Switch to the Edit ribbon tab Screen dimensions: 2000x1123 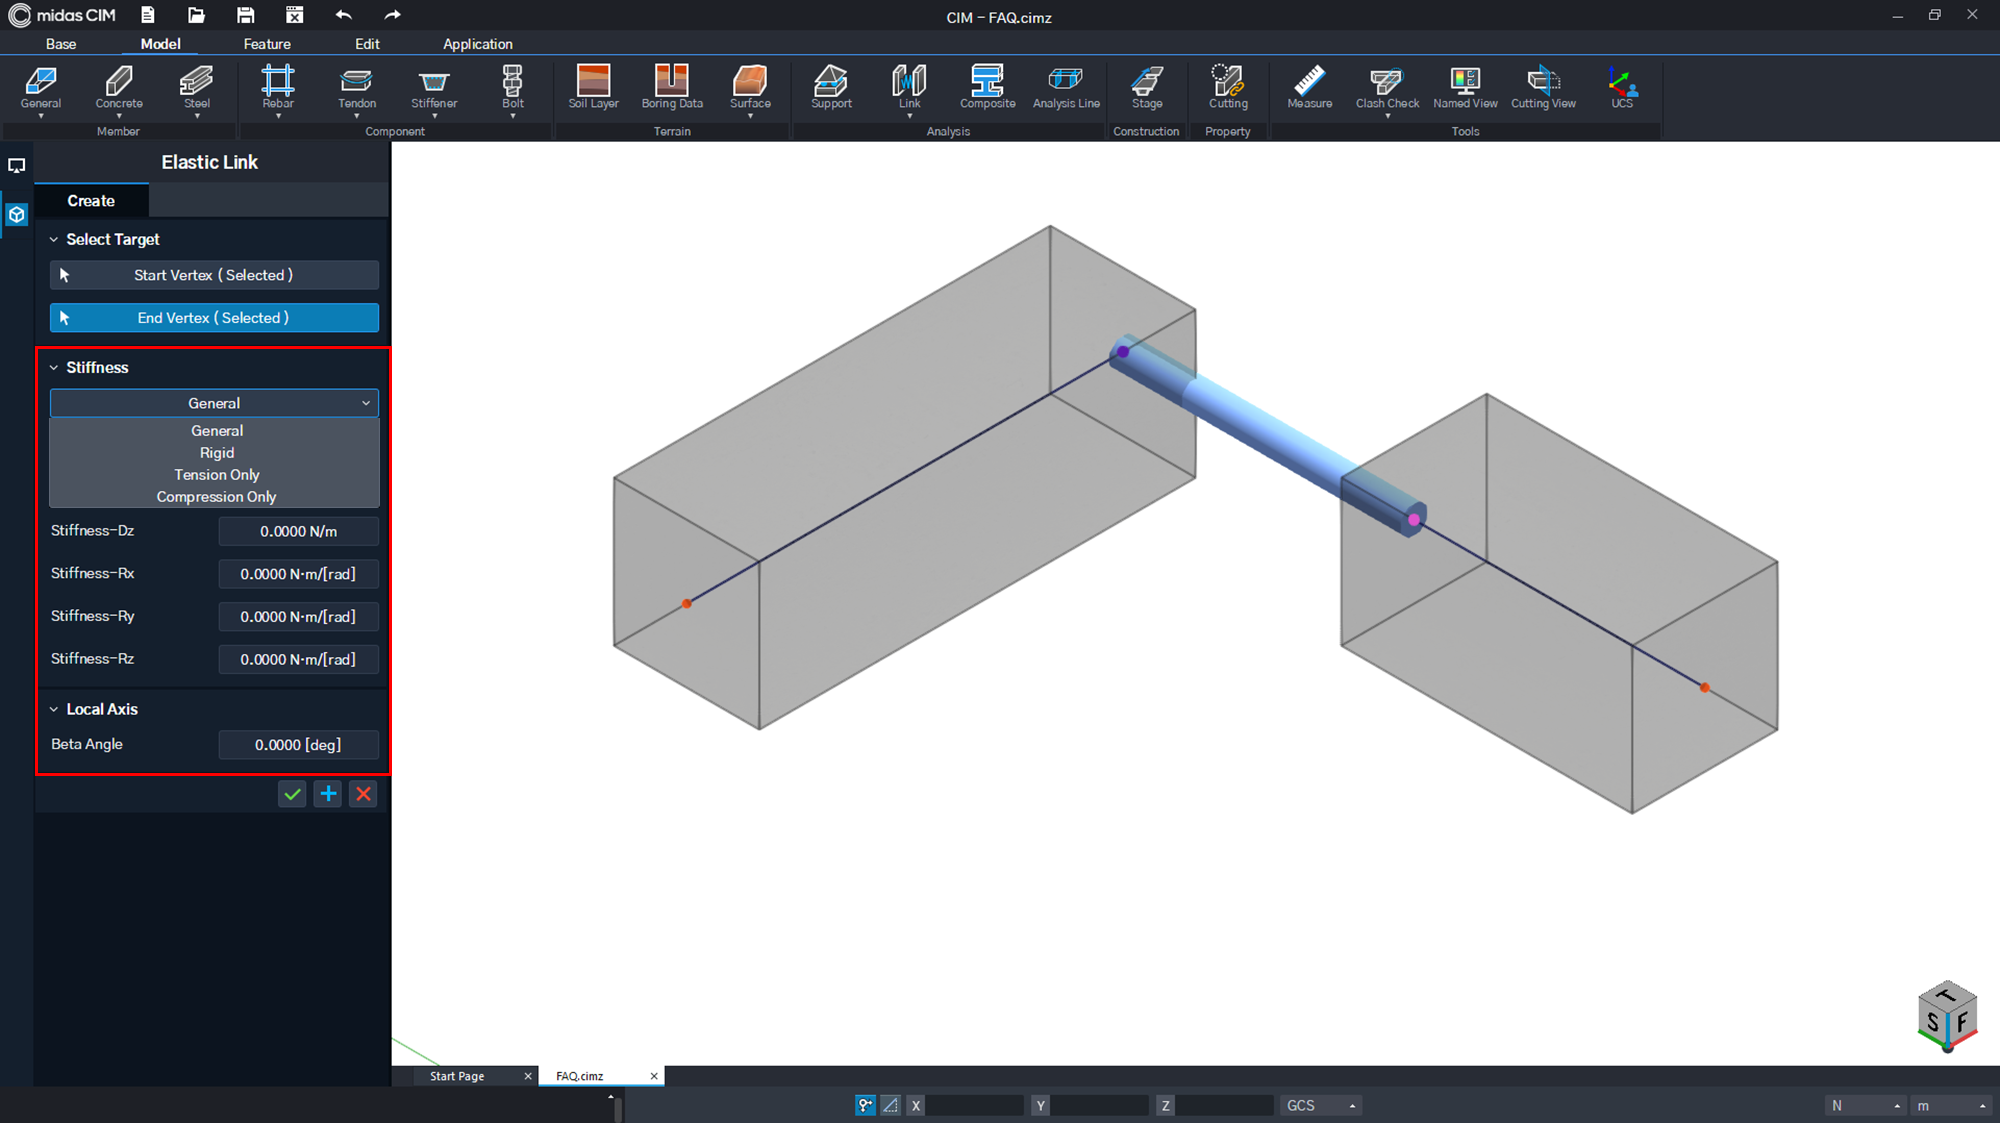(x=367, y=44)
